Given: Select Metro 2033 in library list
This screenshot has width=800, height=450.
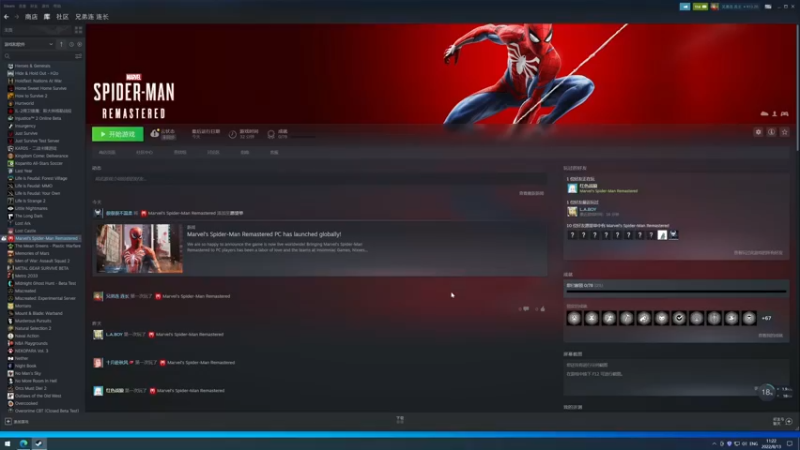Looking at the screenshot, I should [26, 276].
